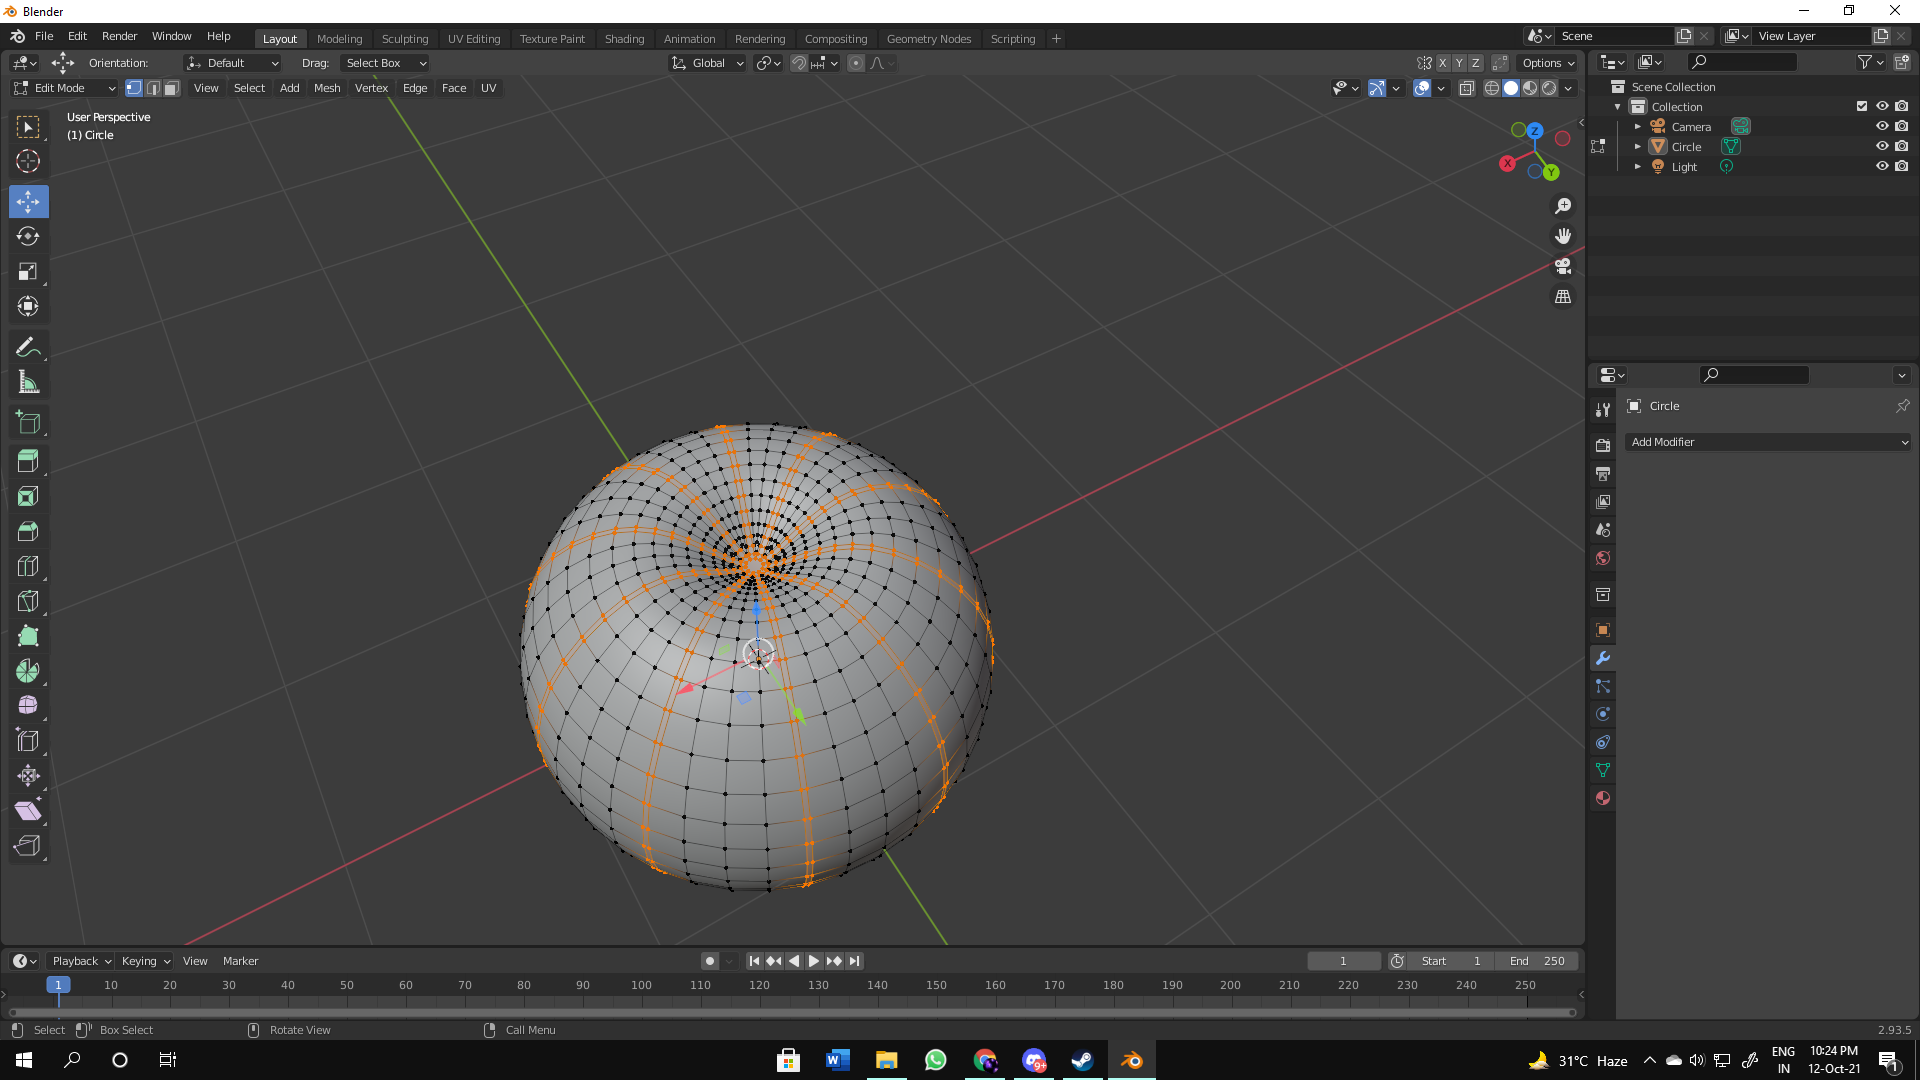
Task: Click the pan view hand icon
Action: (1563, 236)
